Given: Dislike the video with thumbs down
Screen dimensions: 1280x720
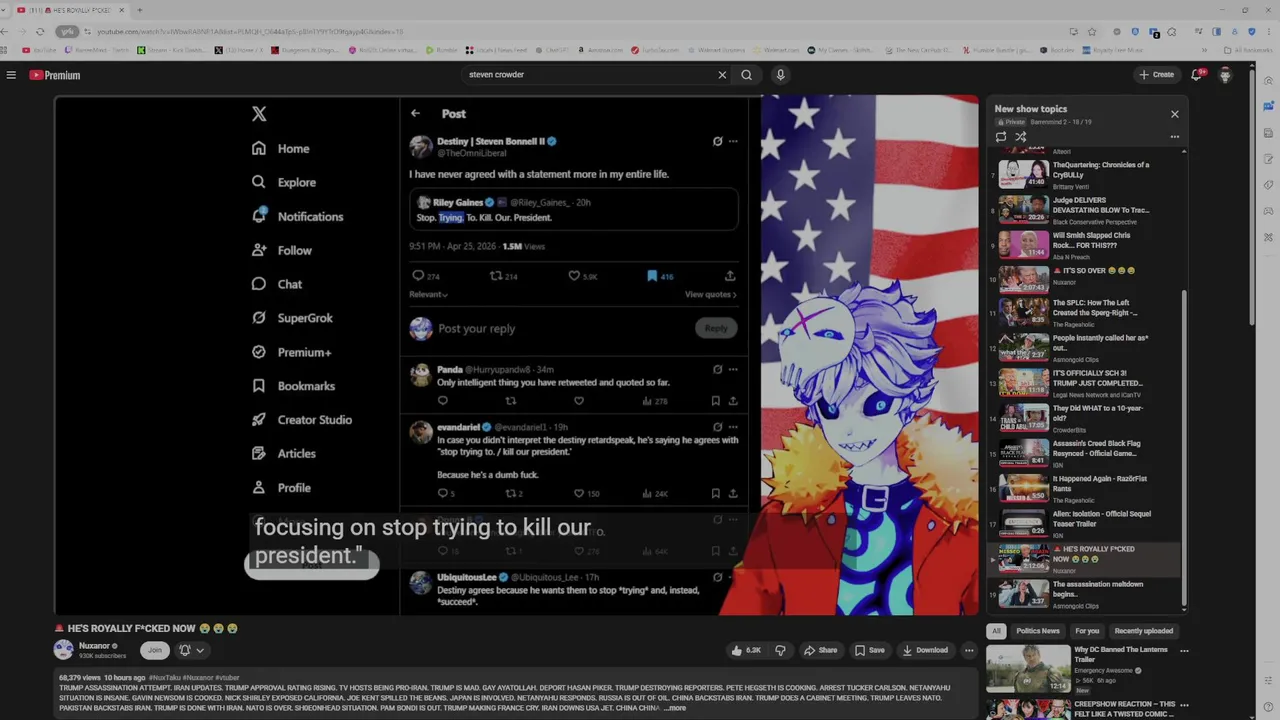Looking at the screenshot, I should click(780, 650).
